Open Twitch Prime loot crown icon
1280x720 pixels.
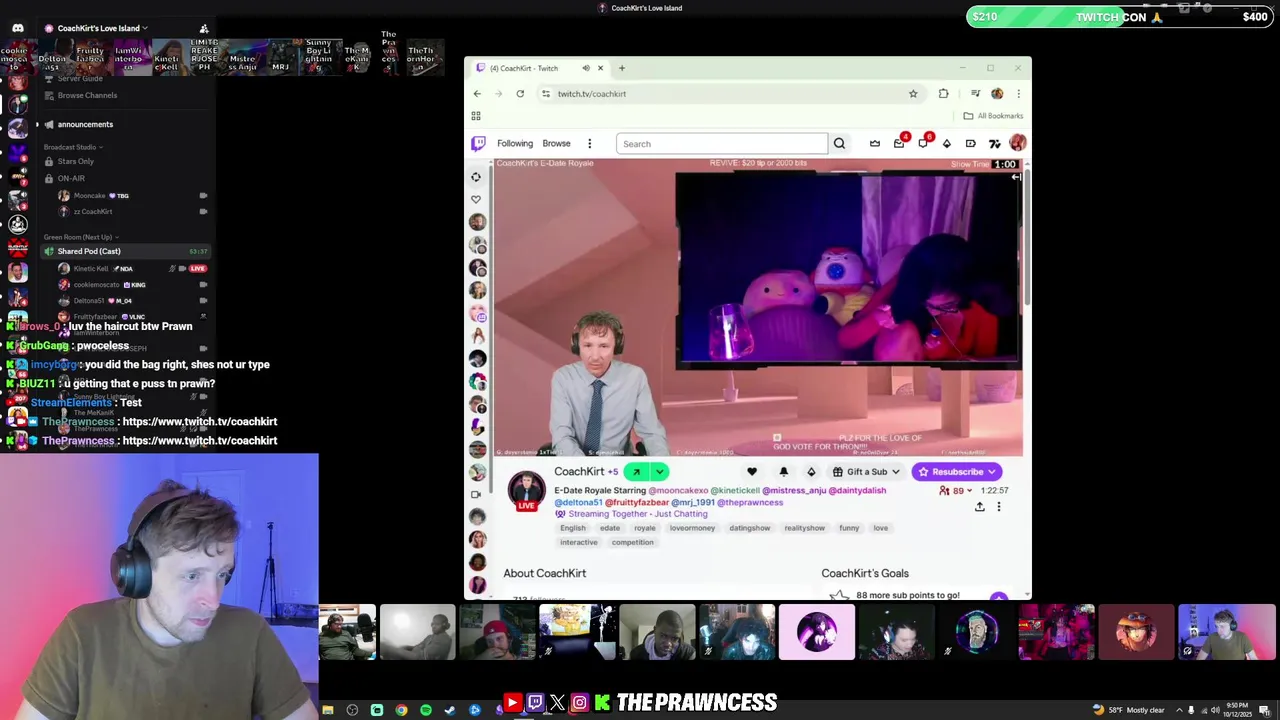point(875,143)
